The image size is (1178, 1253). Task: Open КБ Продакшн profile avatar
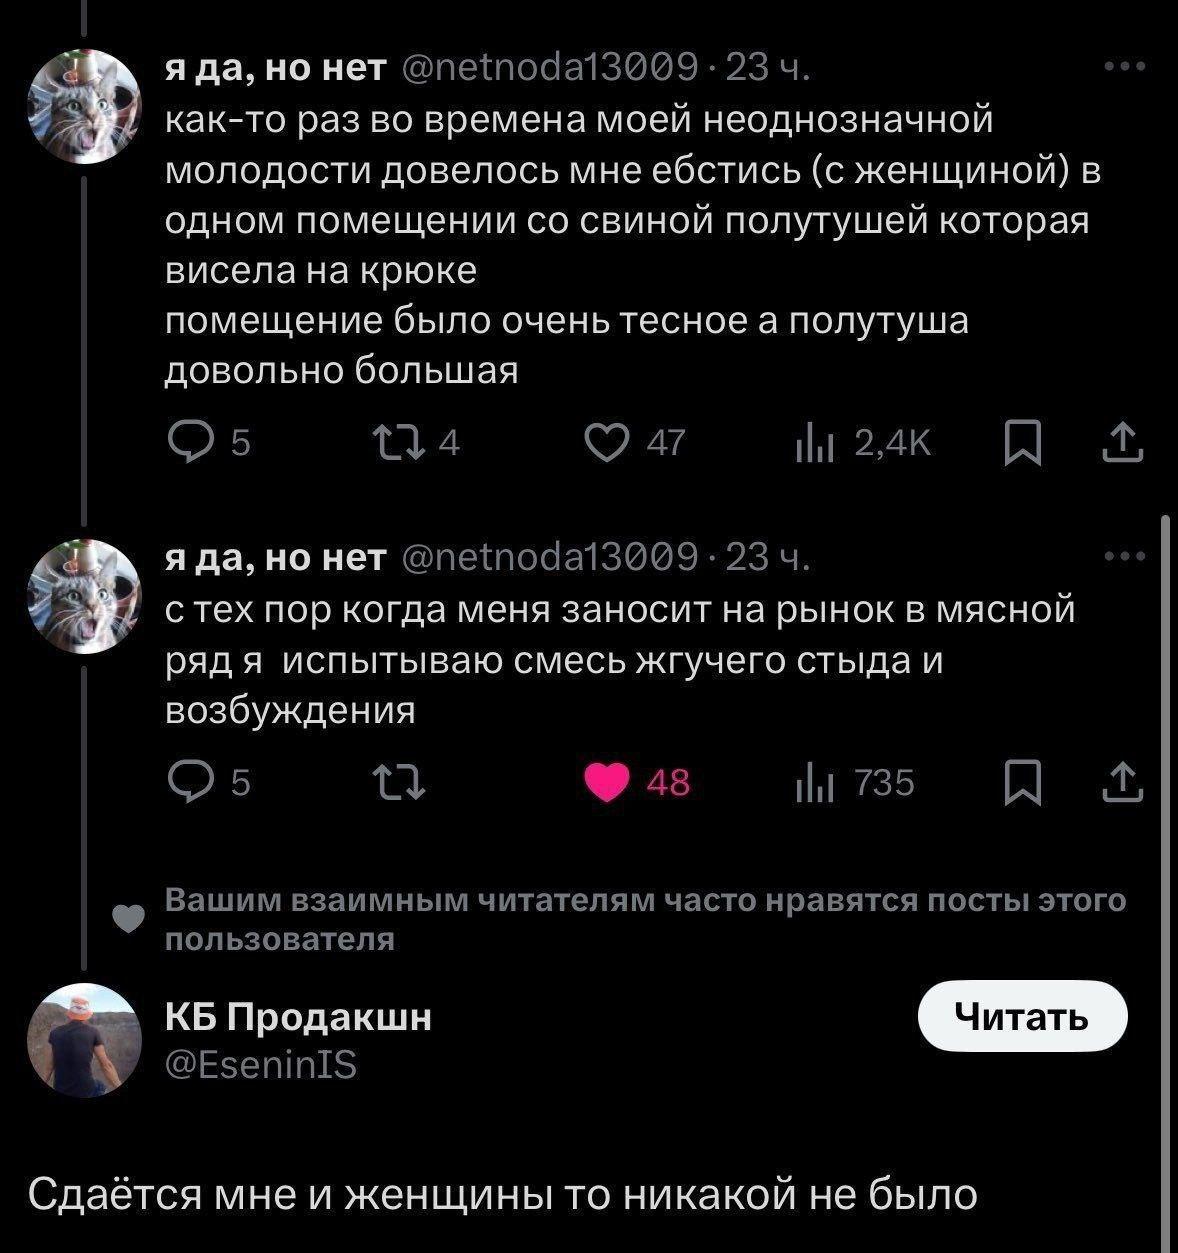(x=85, y=1040)
